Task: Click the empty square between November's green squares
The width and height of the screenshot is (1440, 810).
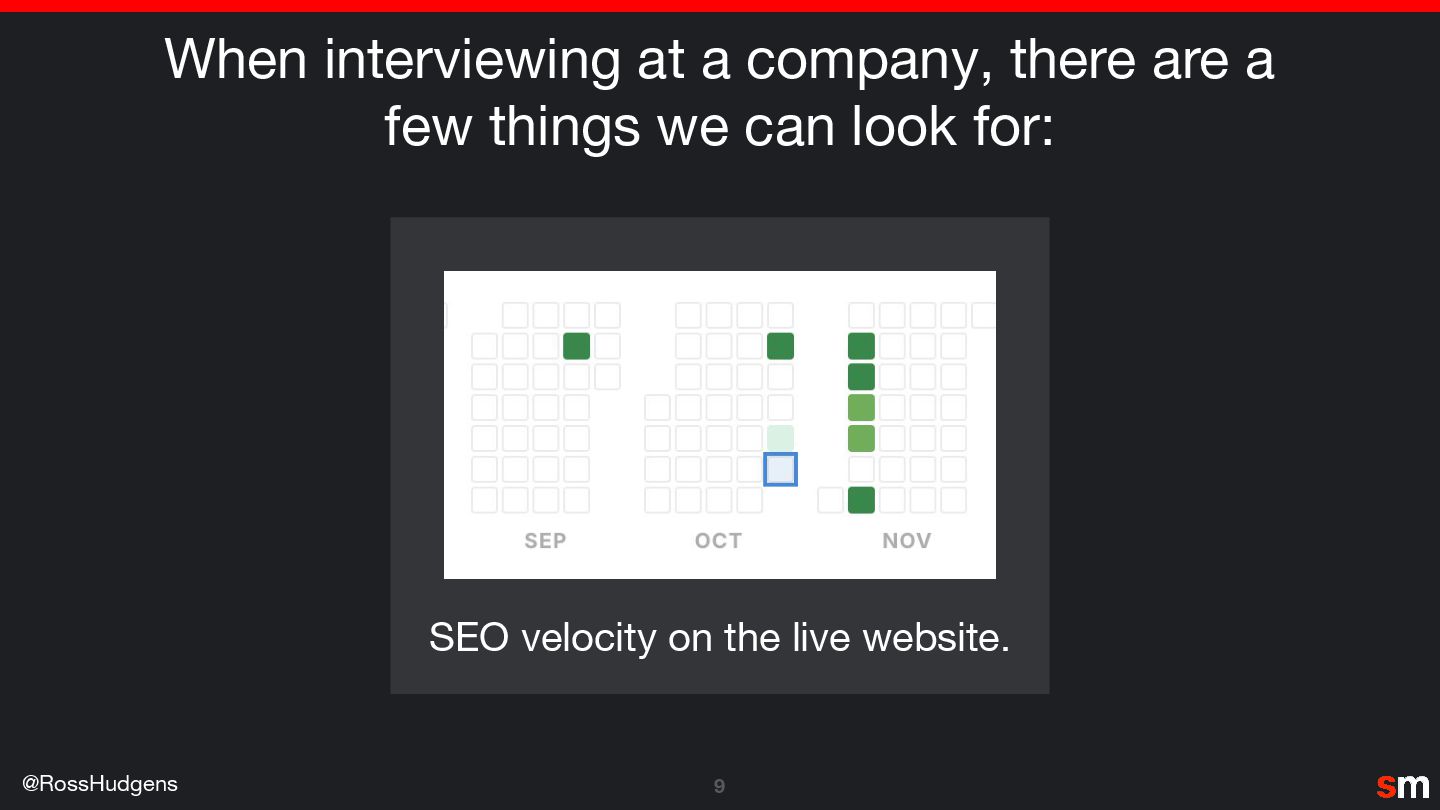Action: [861, 469]
